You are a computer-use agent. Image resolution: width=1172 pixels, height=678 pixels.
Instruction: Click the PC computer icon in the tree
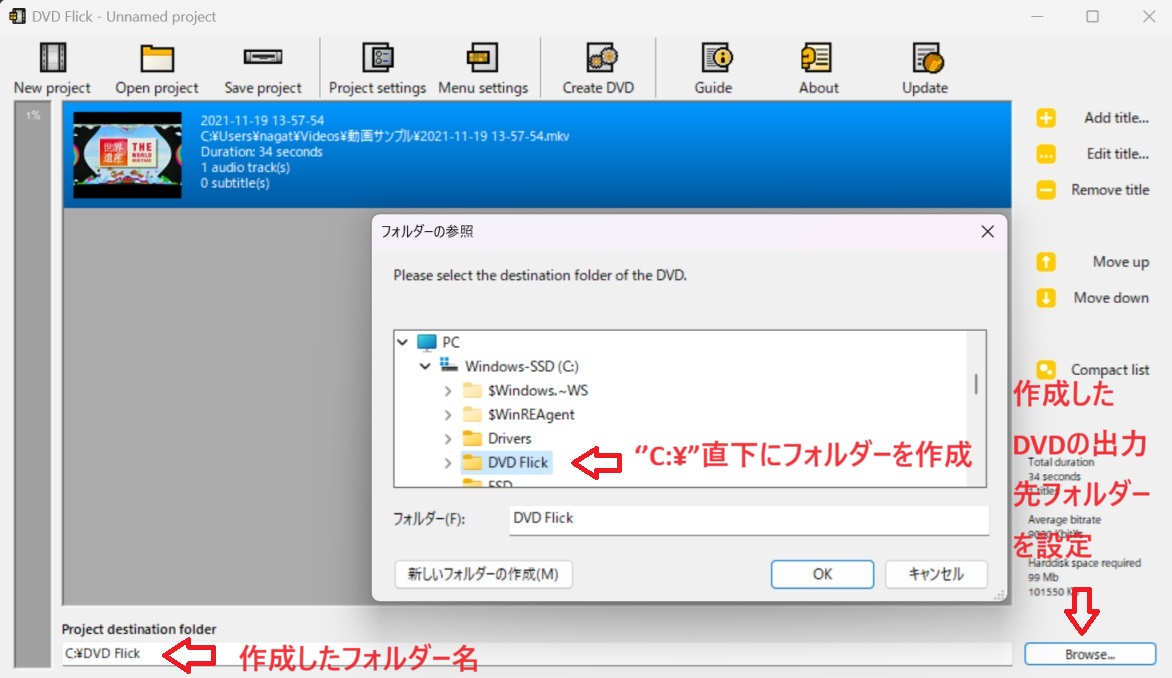pyautogui.click(x=427, y=342)
